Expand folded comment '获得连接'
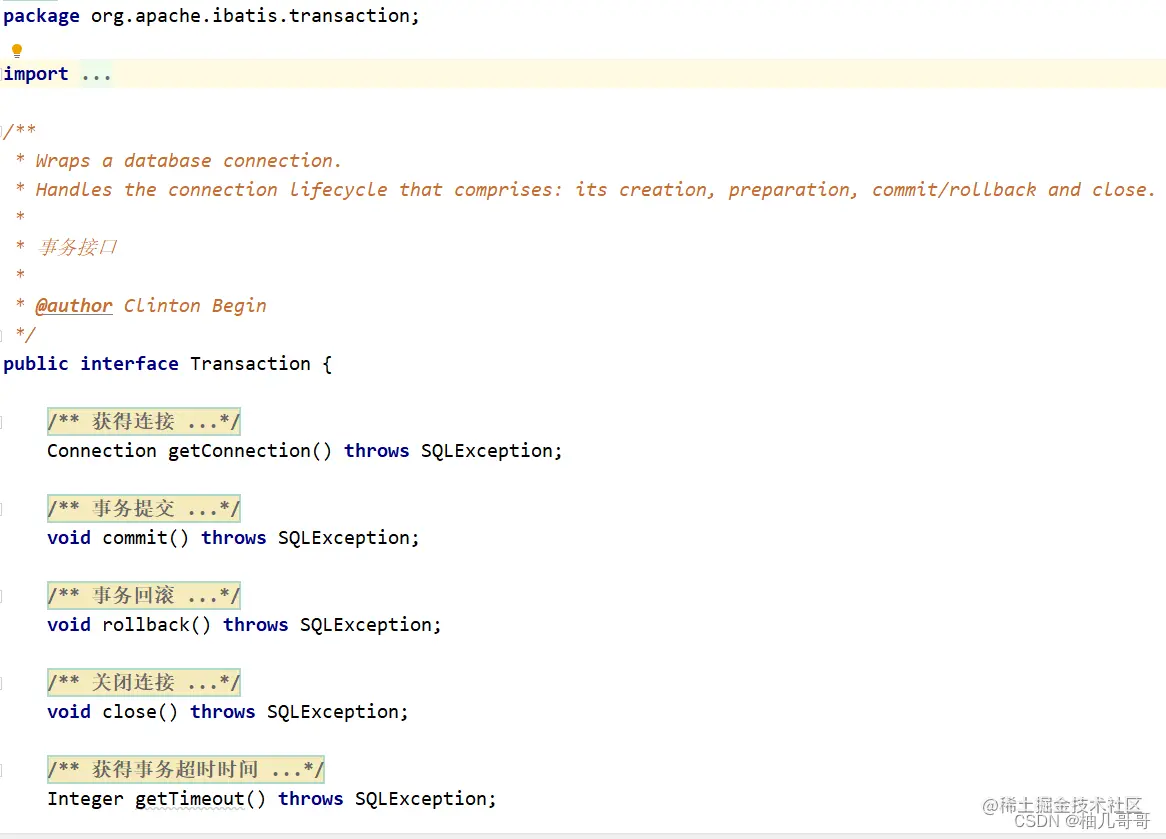1166x839 pixels. click(144, 422)
